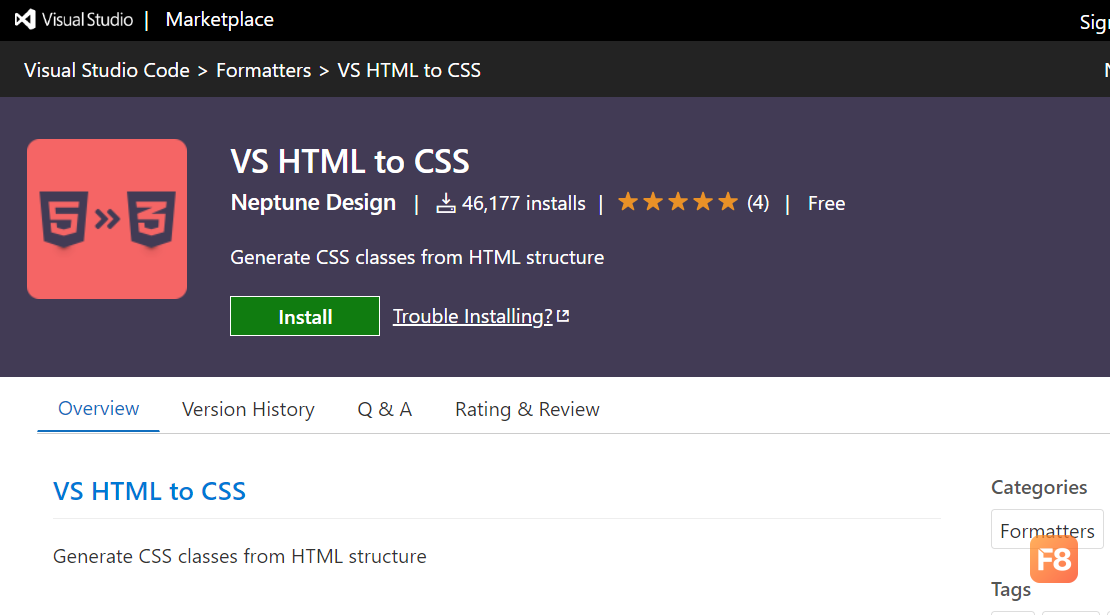
Task: Go to Visual Studio Code breadcrumb
Action: point(107,70)
